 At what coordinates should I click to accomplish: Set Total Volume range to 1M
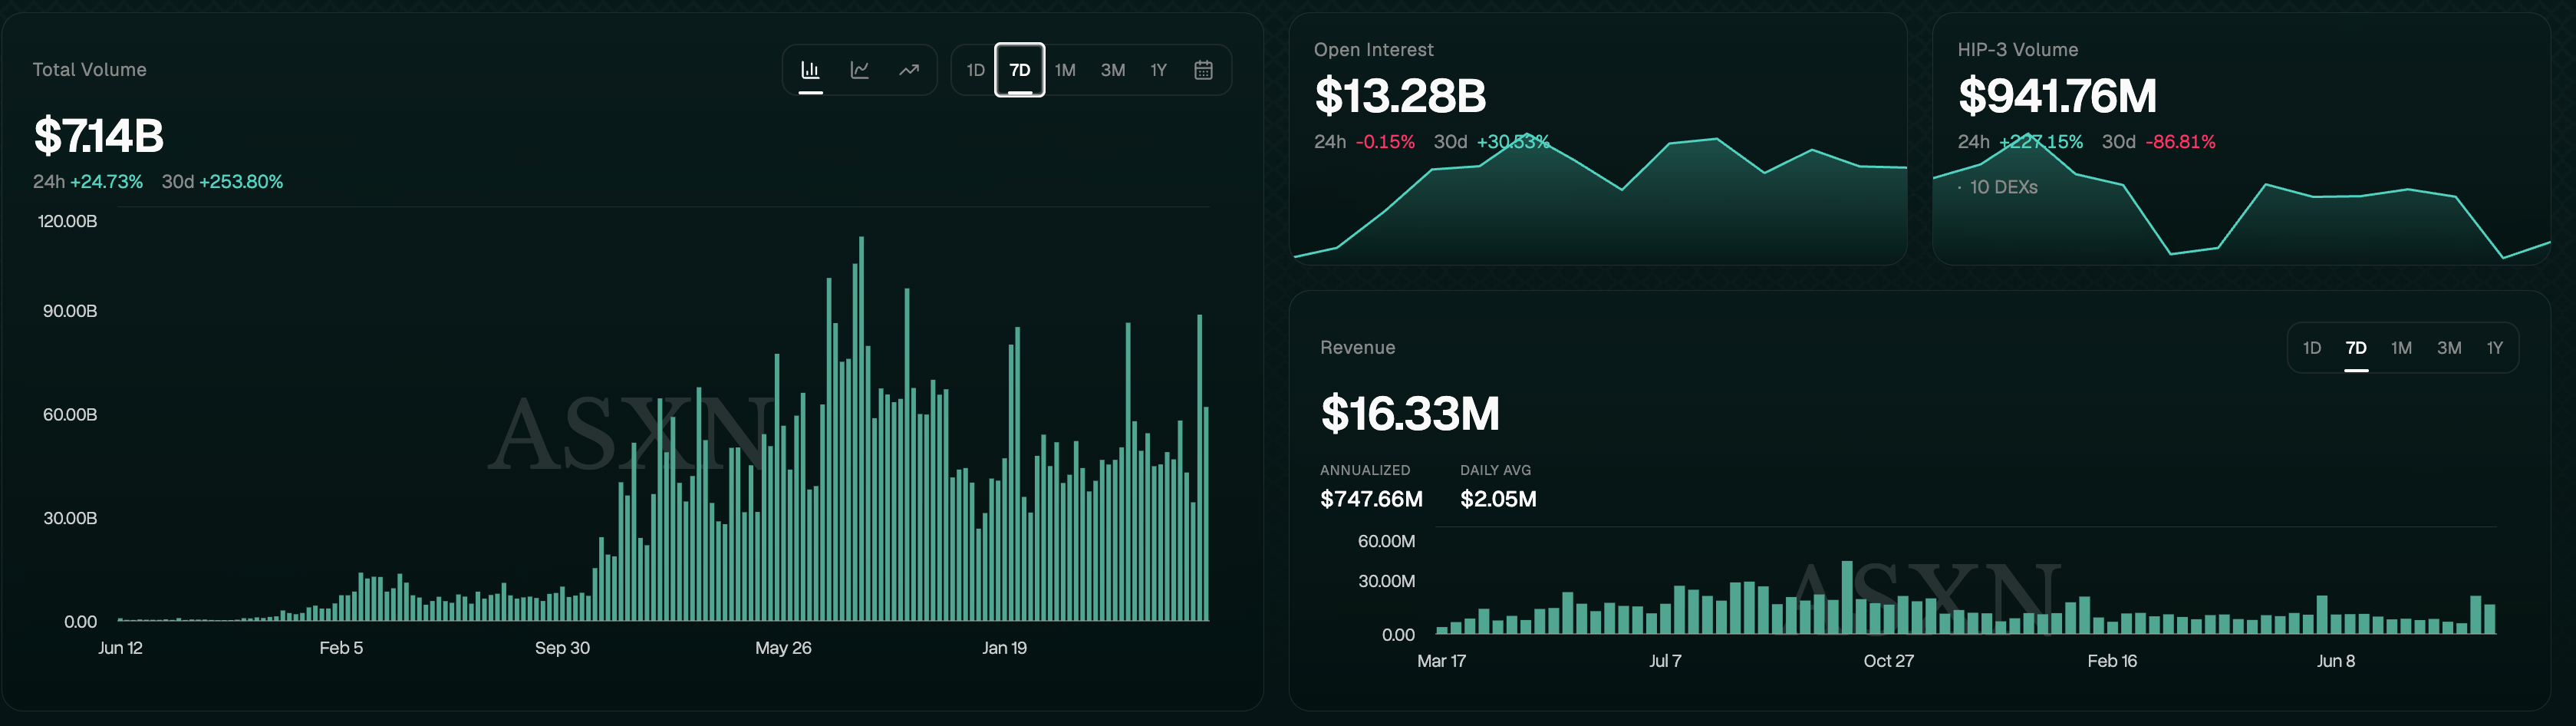click(x=1065, y=70)
